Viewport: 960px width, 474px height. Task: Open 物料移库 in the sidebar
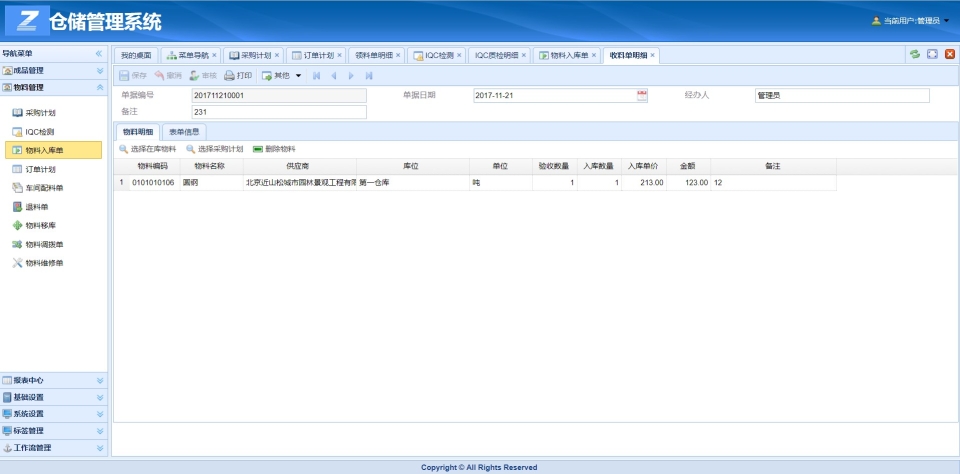(x=44, y=225)
